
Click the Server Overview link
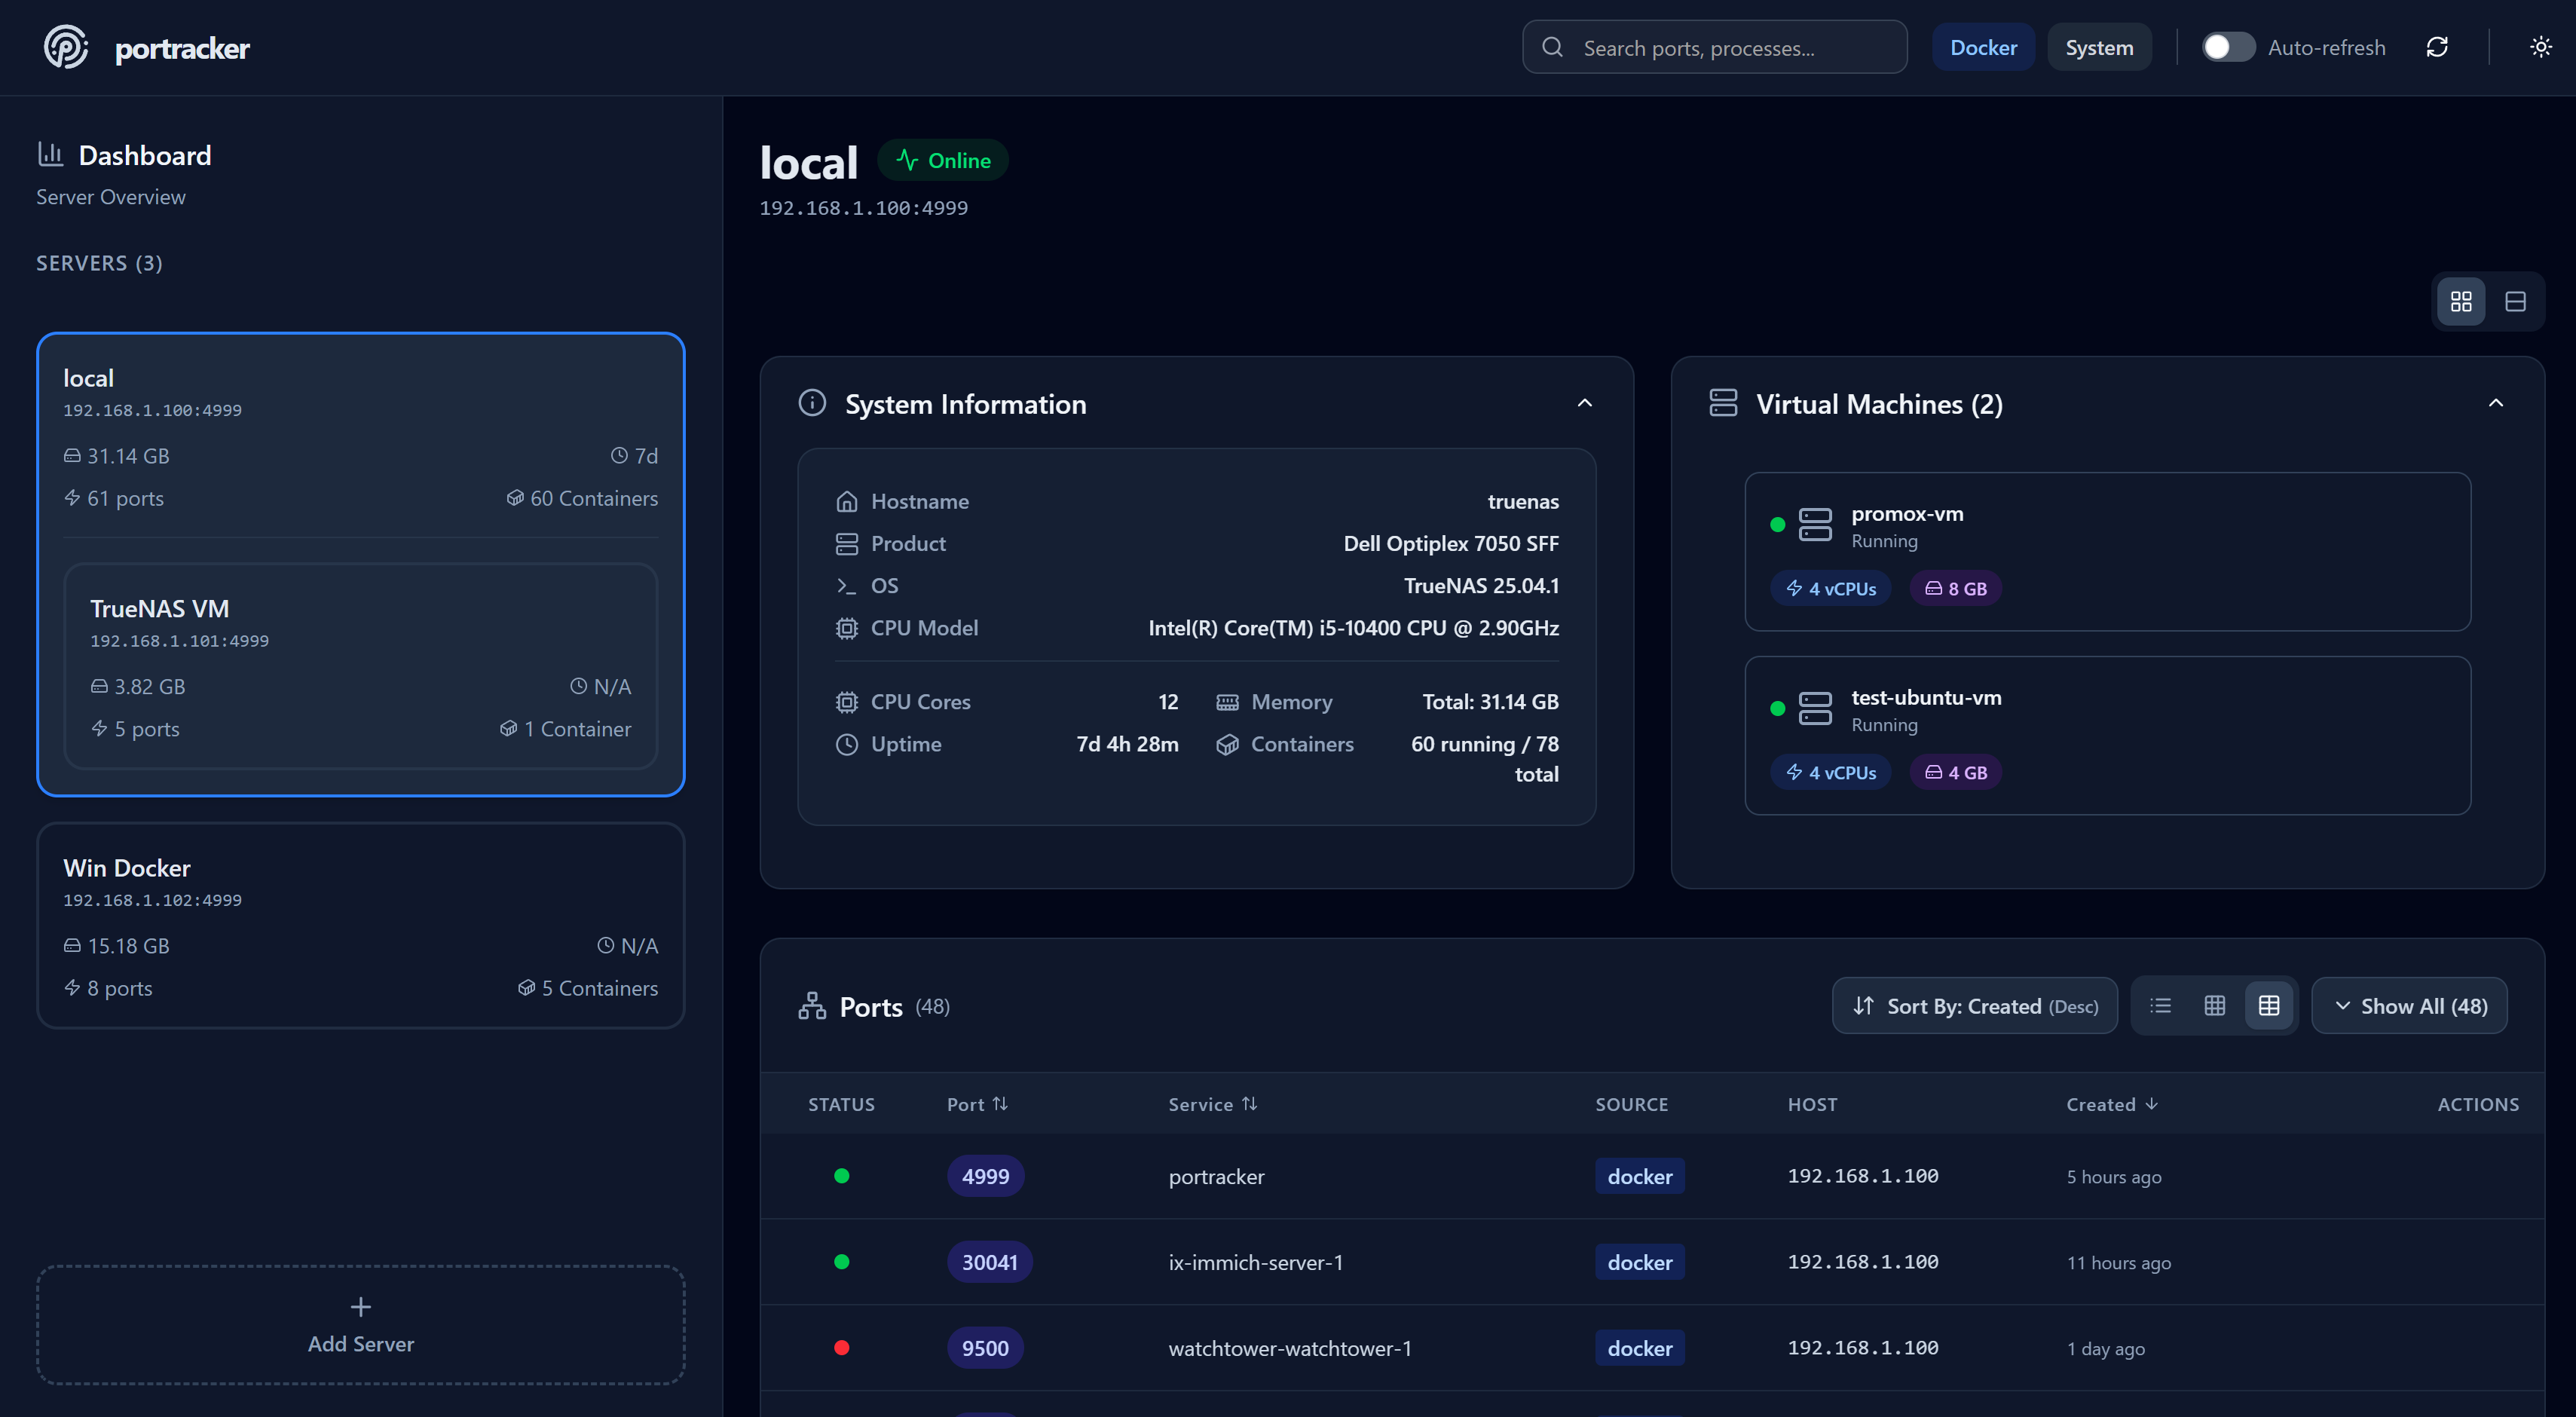point(110,196)
